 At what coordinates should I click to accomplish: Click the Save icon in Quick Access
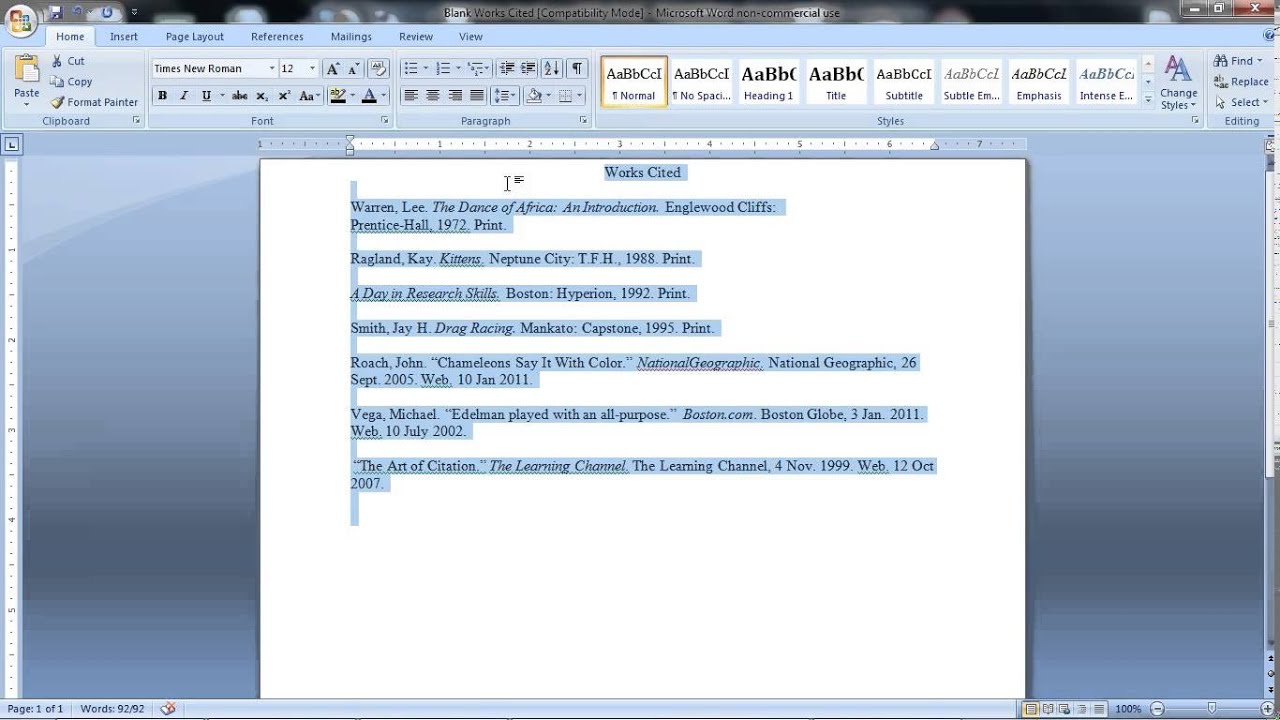click(x=55, y=13)
